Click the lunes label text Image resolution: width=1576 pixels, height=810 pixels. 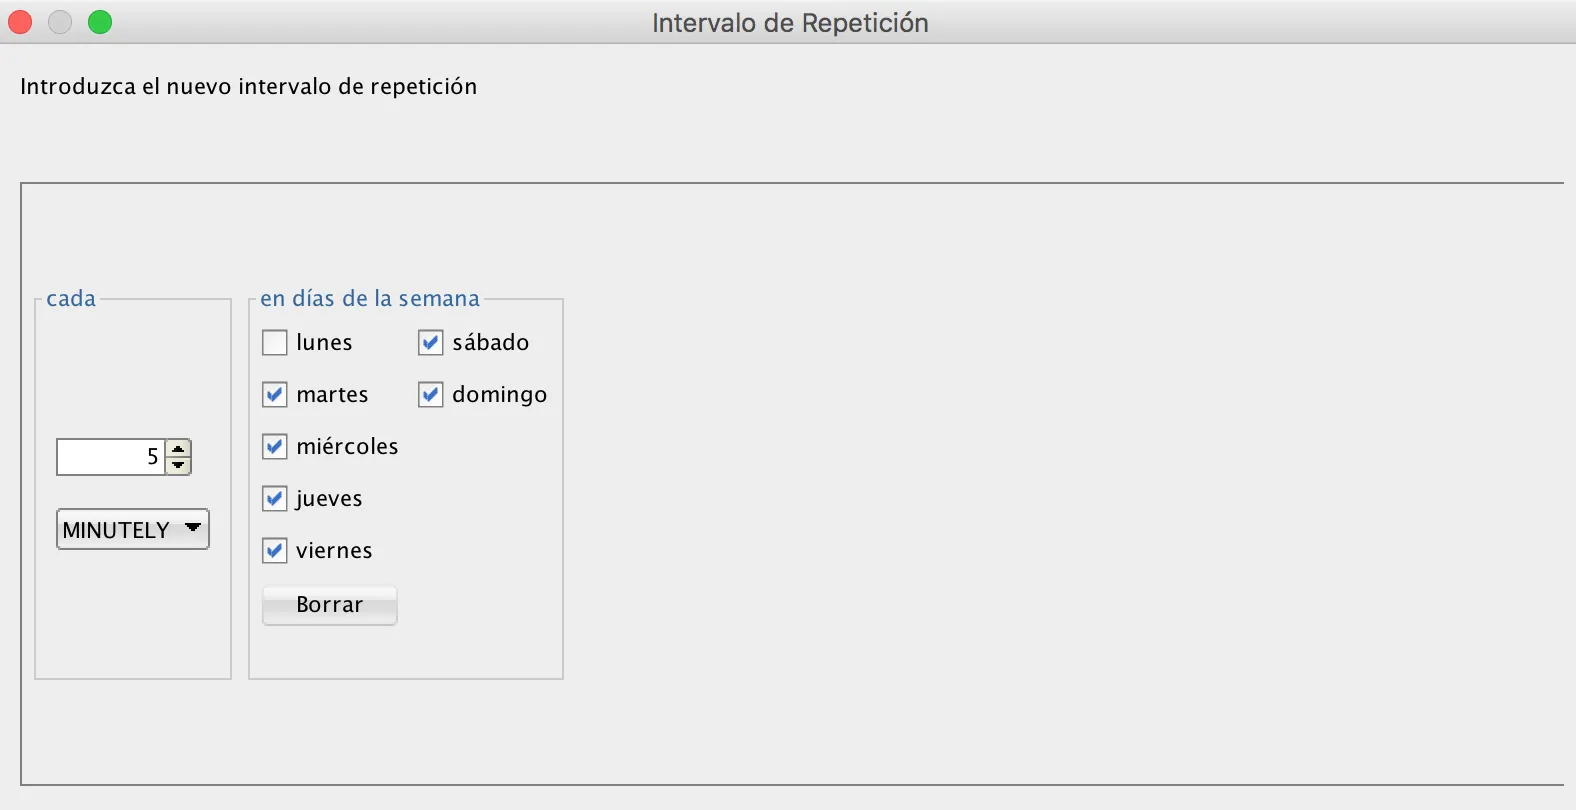pyautogui.click(x=324, y=343)
